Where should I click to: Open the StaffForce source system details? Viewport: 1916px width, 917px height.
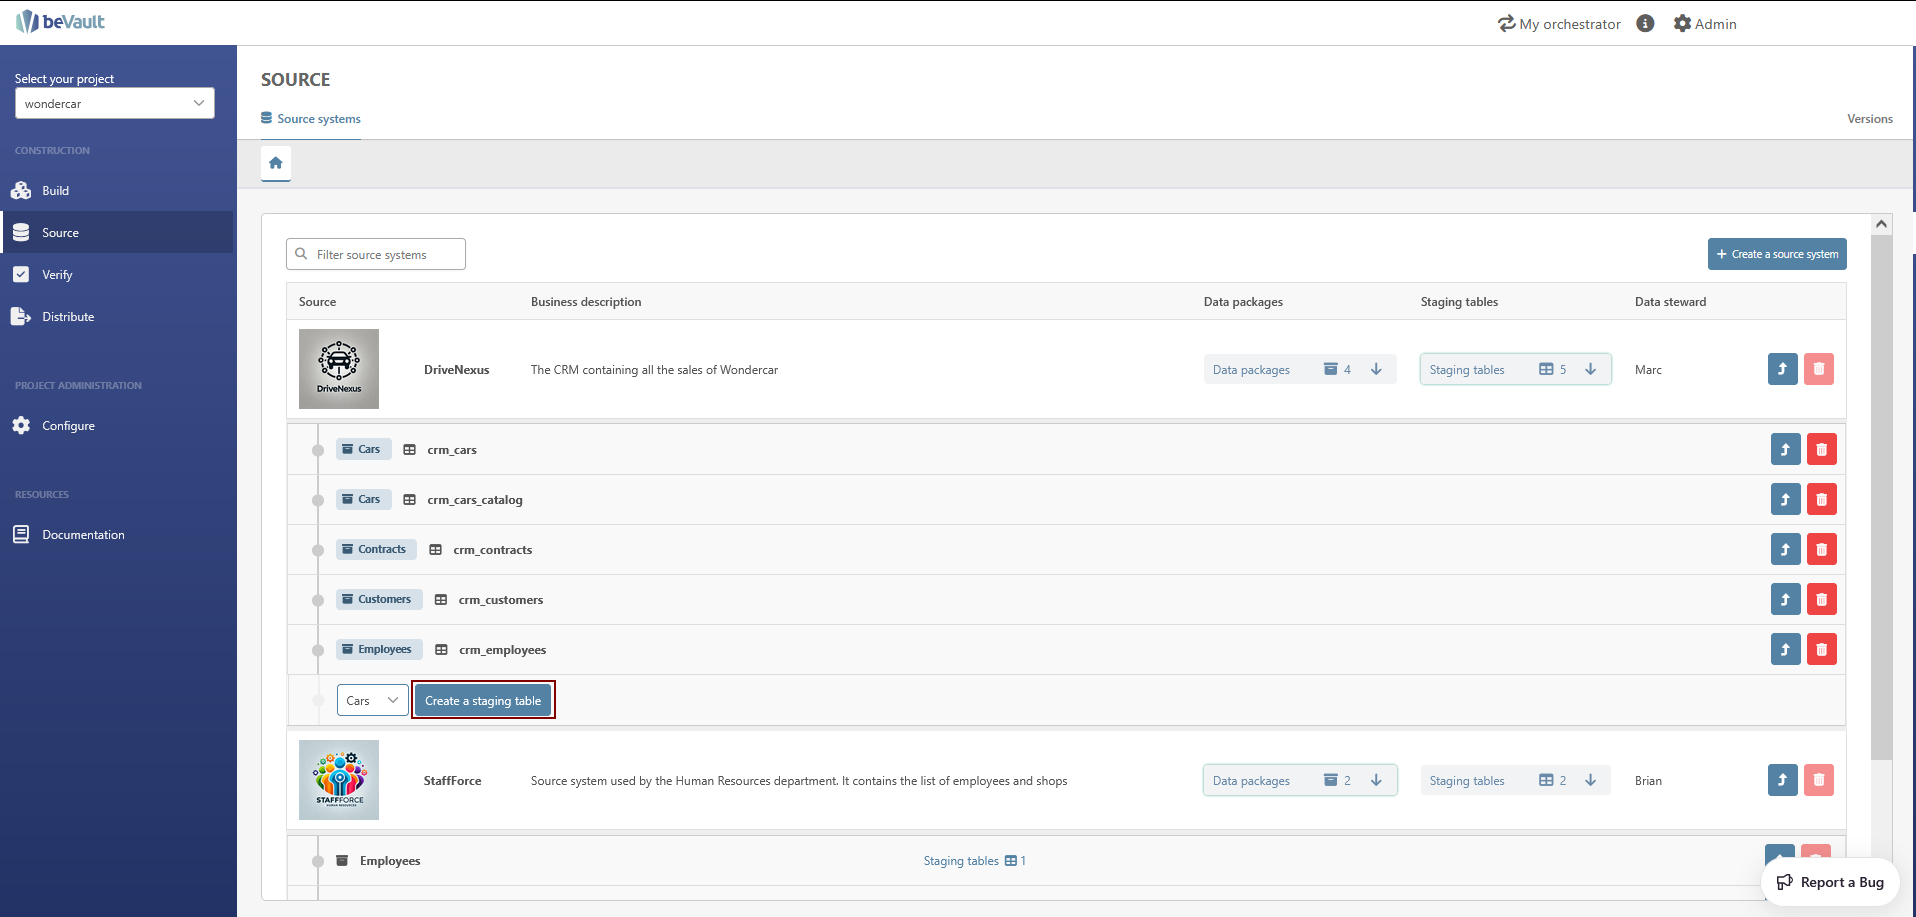point(1782,780)
